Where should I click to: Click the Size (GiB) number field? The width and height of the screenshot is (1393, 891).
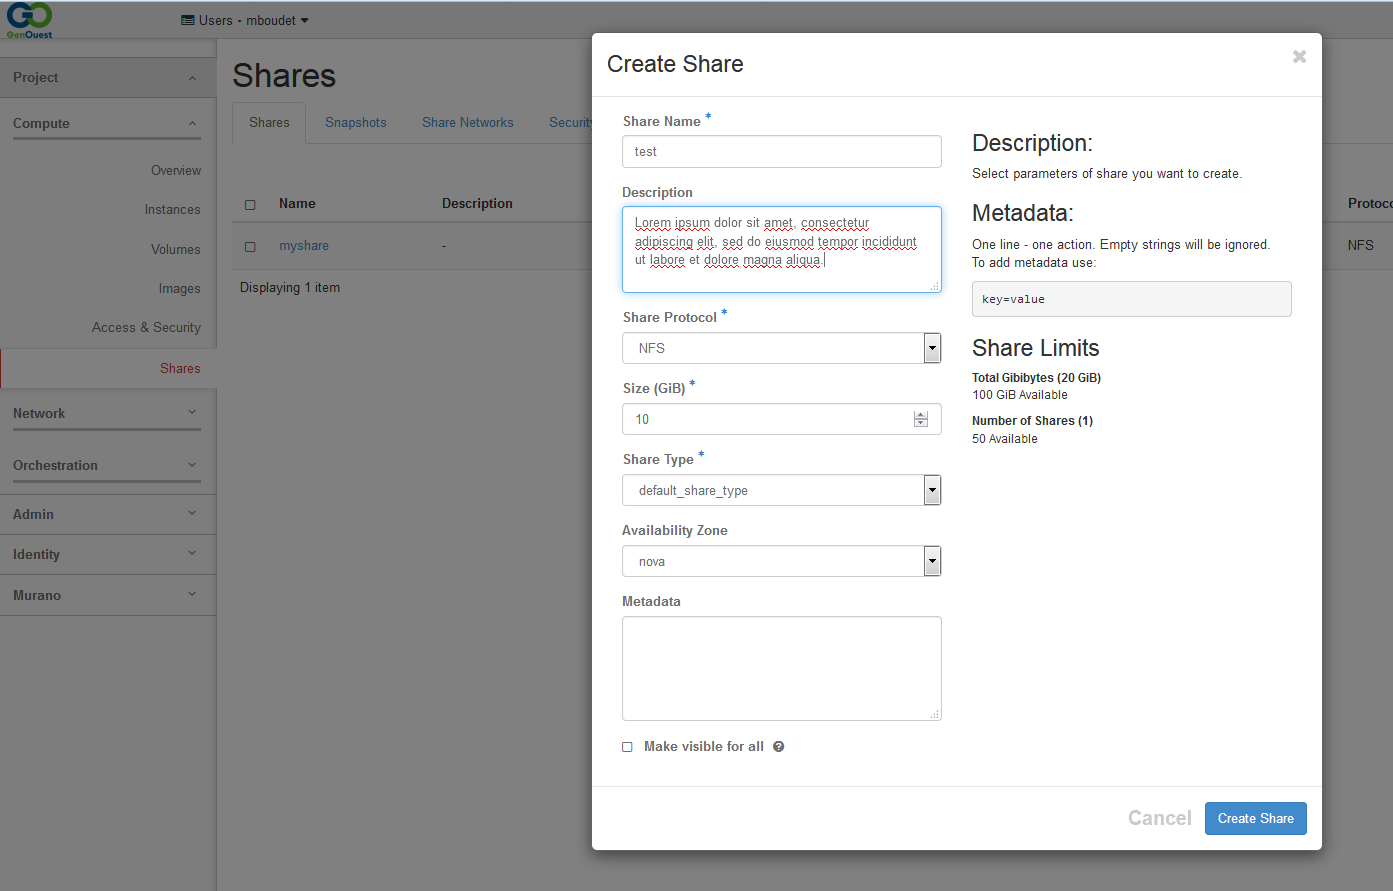[782, 419]
